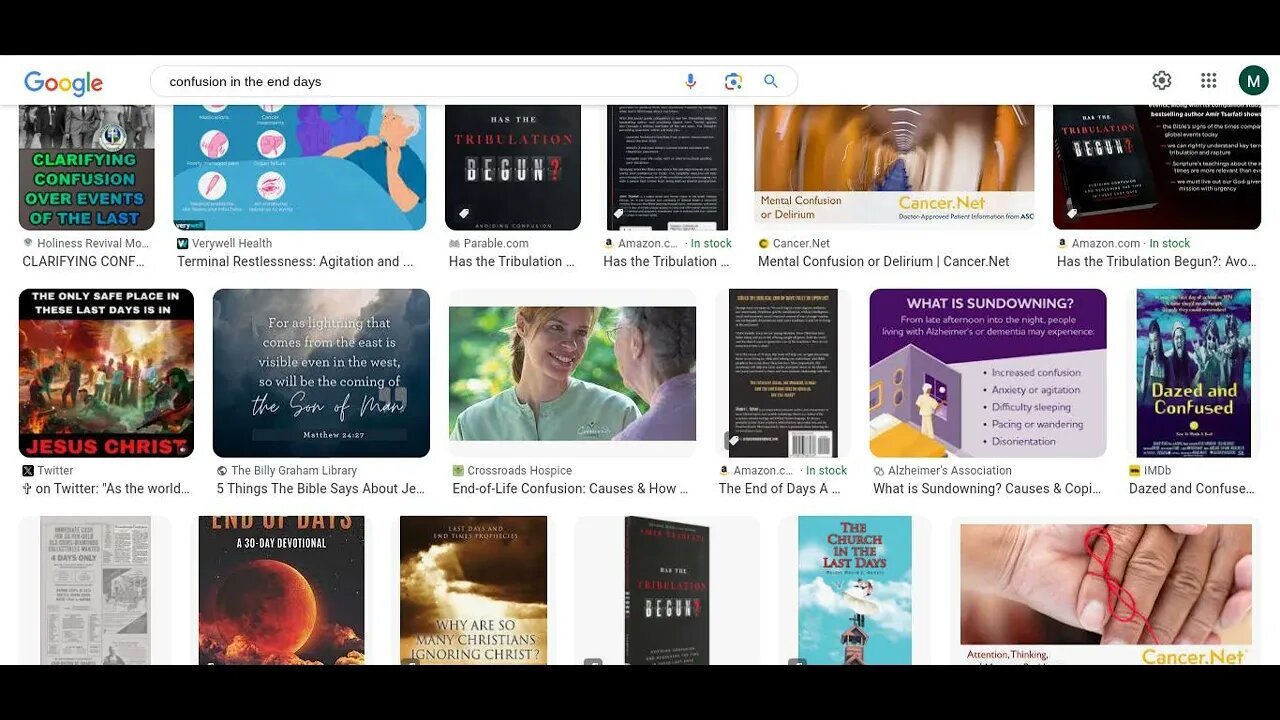The height and width of the screenshot is (720, 1280).
Task: Open the End of Days book back cover image
Action: coord(783,373)
